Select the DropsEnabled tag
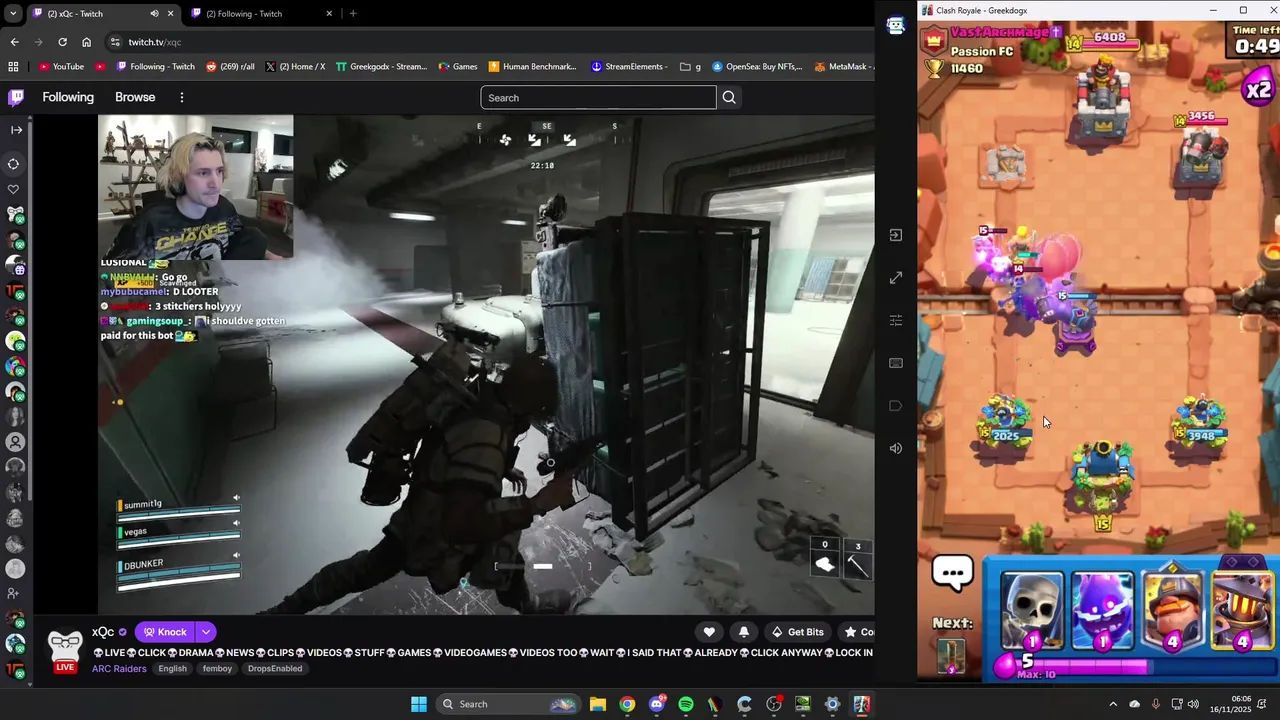This screenshot has width=1280, height=720. pos(275,669)
